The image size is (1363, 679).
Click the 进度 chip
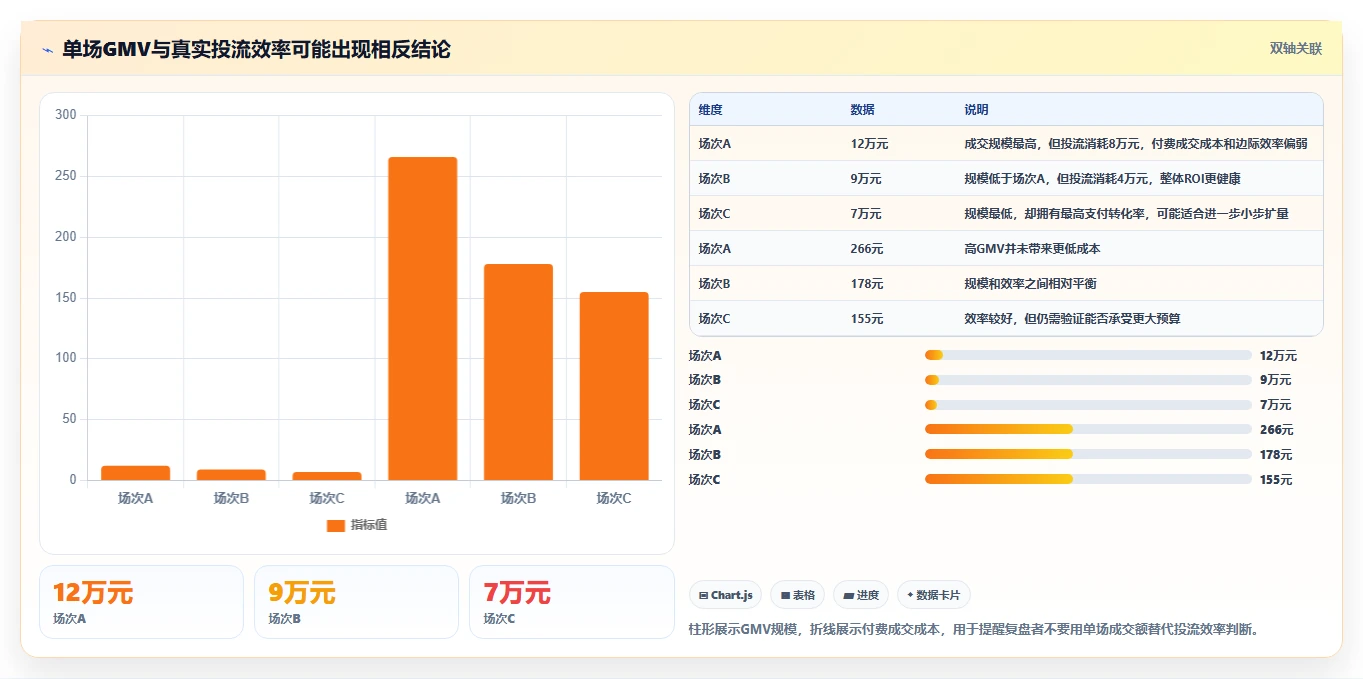[x=860, y=595]
